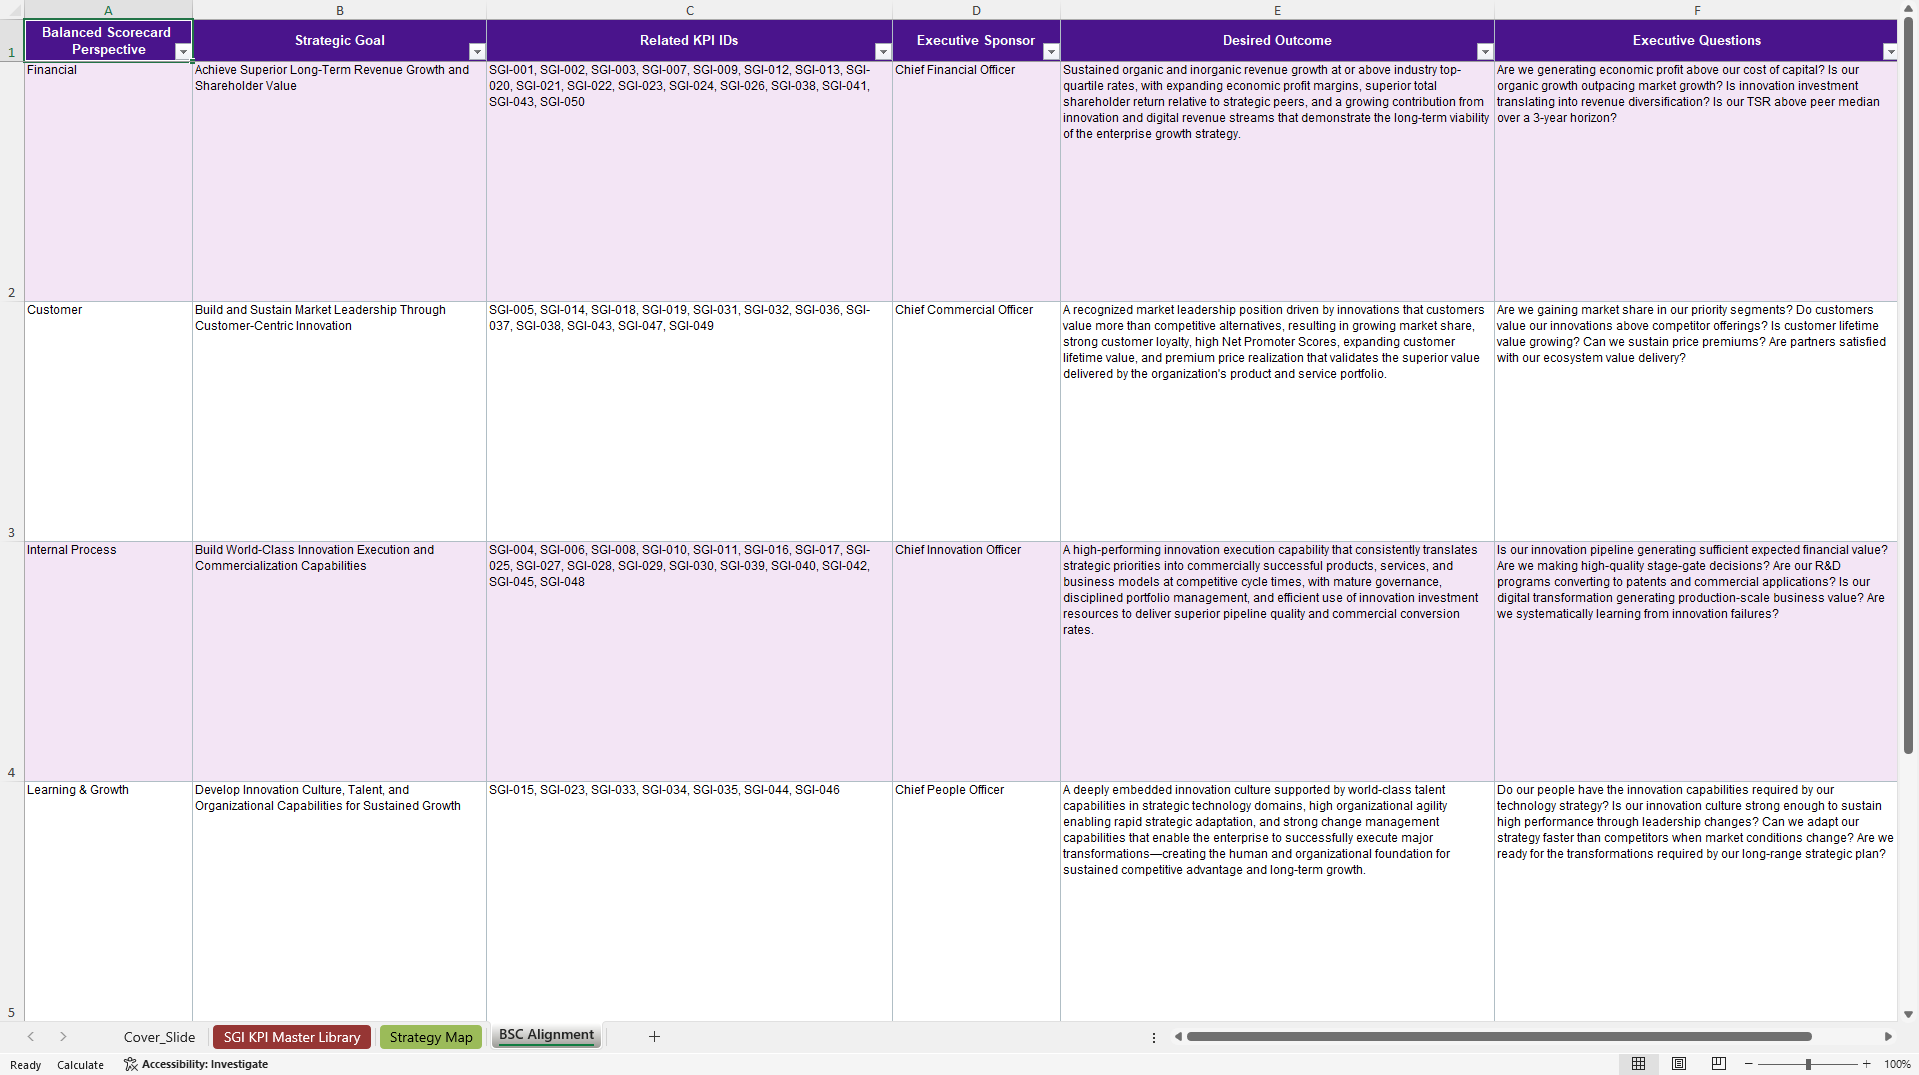
Task: Select KPI IDs cell starting SGI-005
Action: point(689,422)
